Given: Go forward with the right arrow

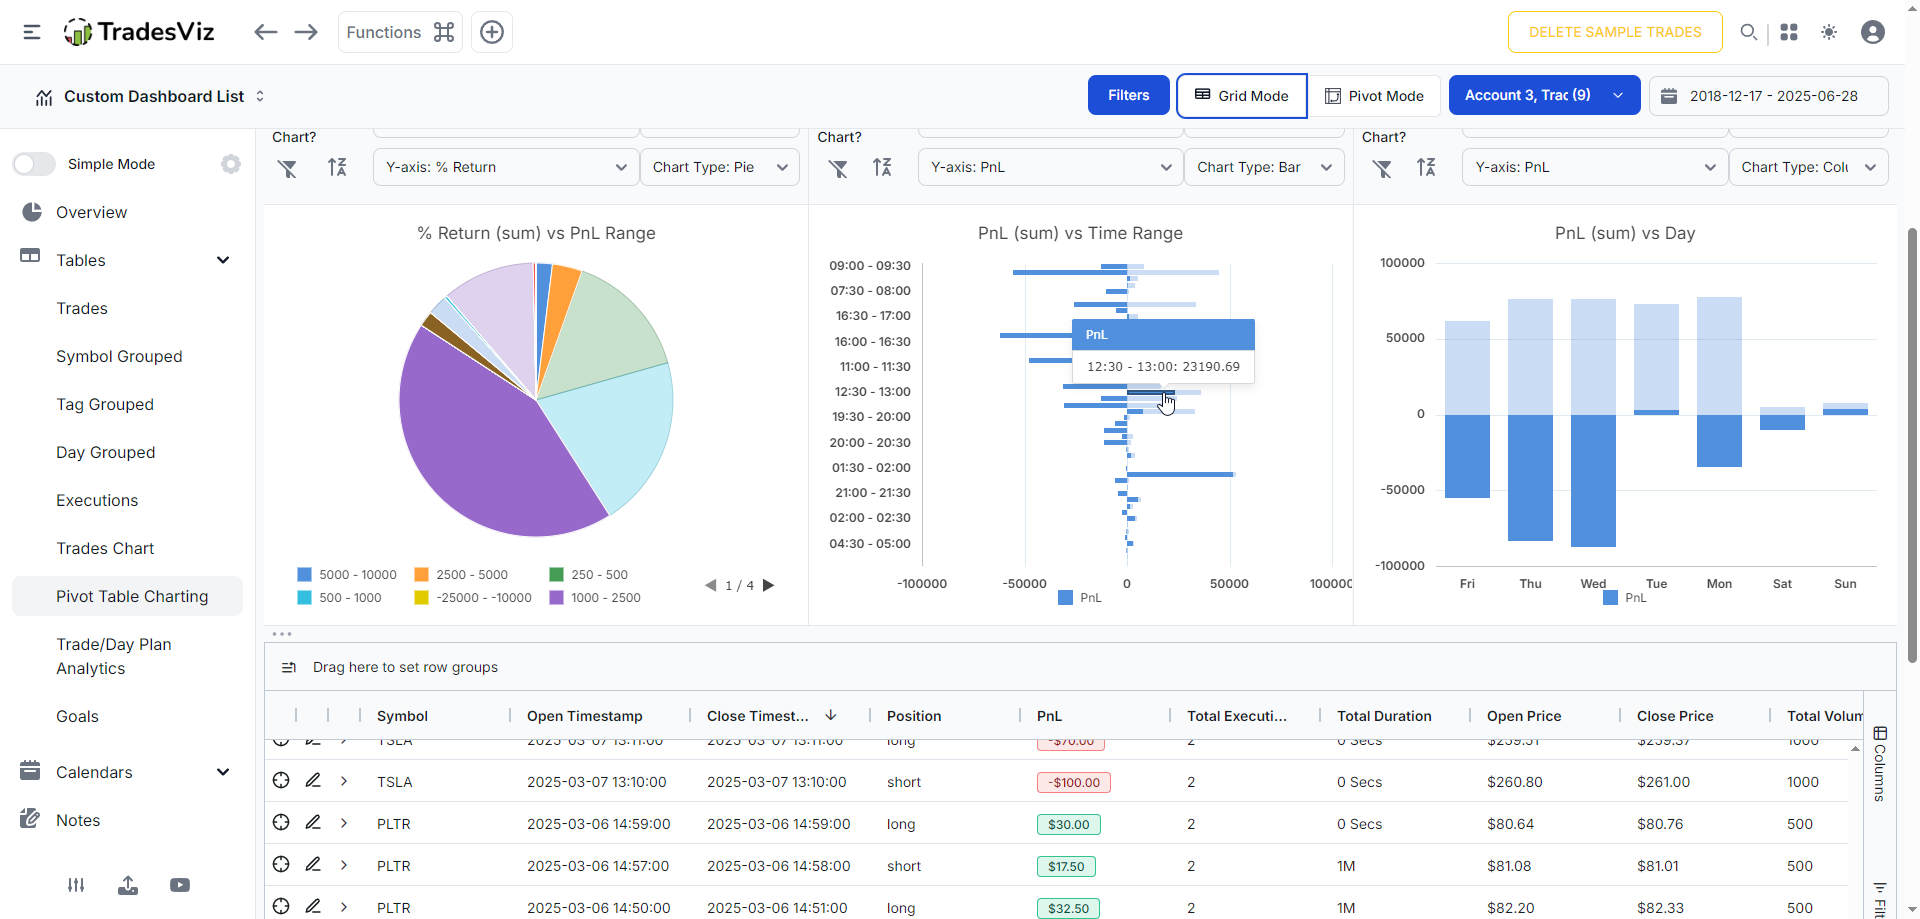Looking at the screenshot, I should coord(306,32).
